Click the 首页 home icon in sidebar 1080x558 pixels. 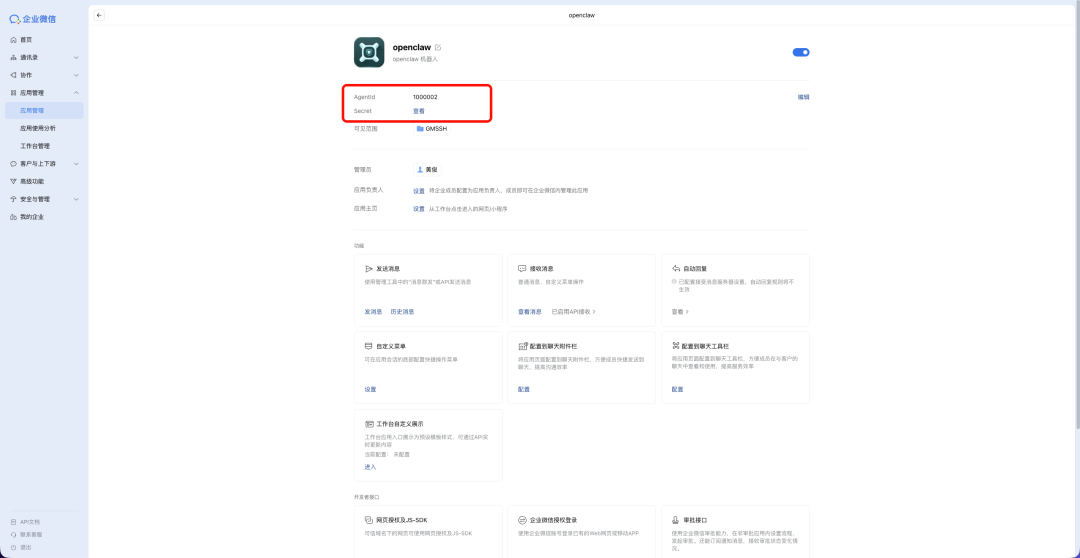tap(14, 40)
